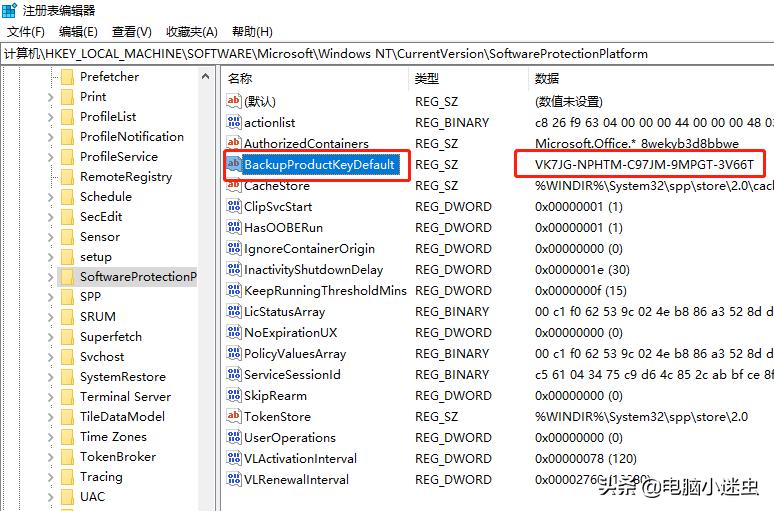Click the AuthorizedContainers string icon

pos(233,143)
